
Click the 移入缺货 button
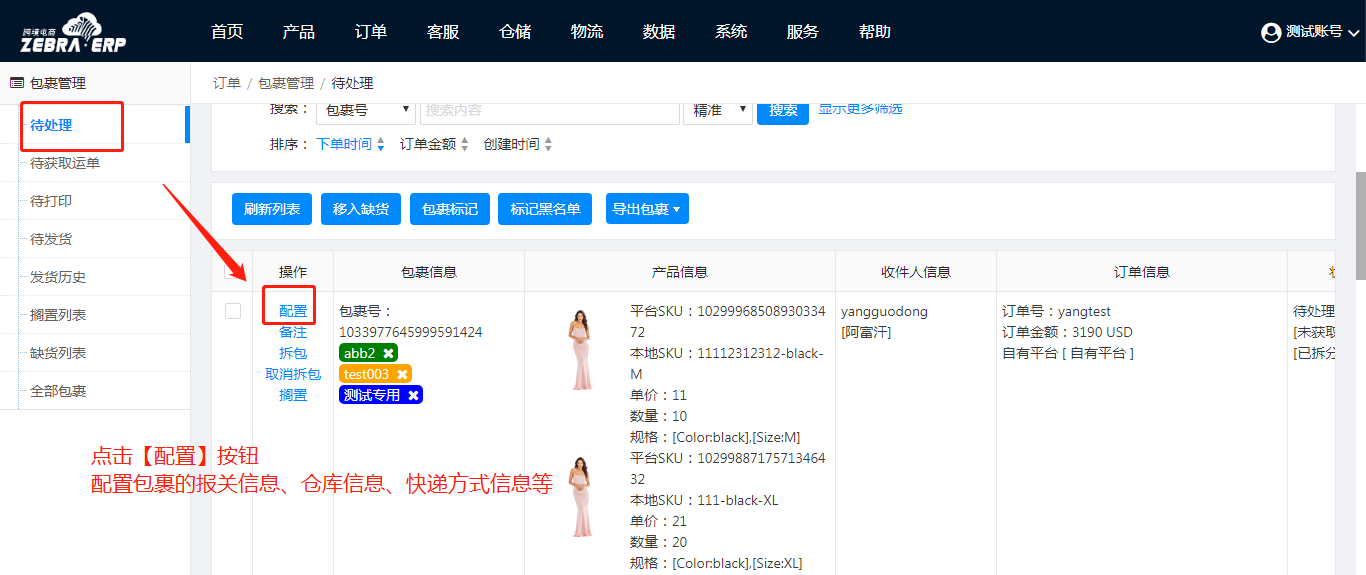click(360, 209)
